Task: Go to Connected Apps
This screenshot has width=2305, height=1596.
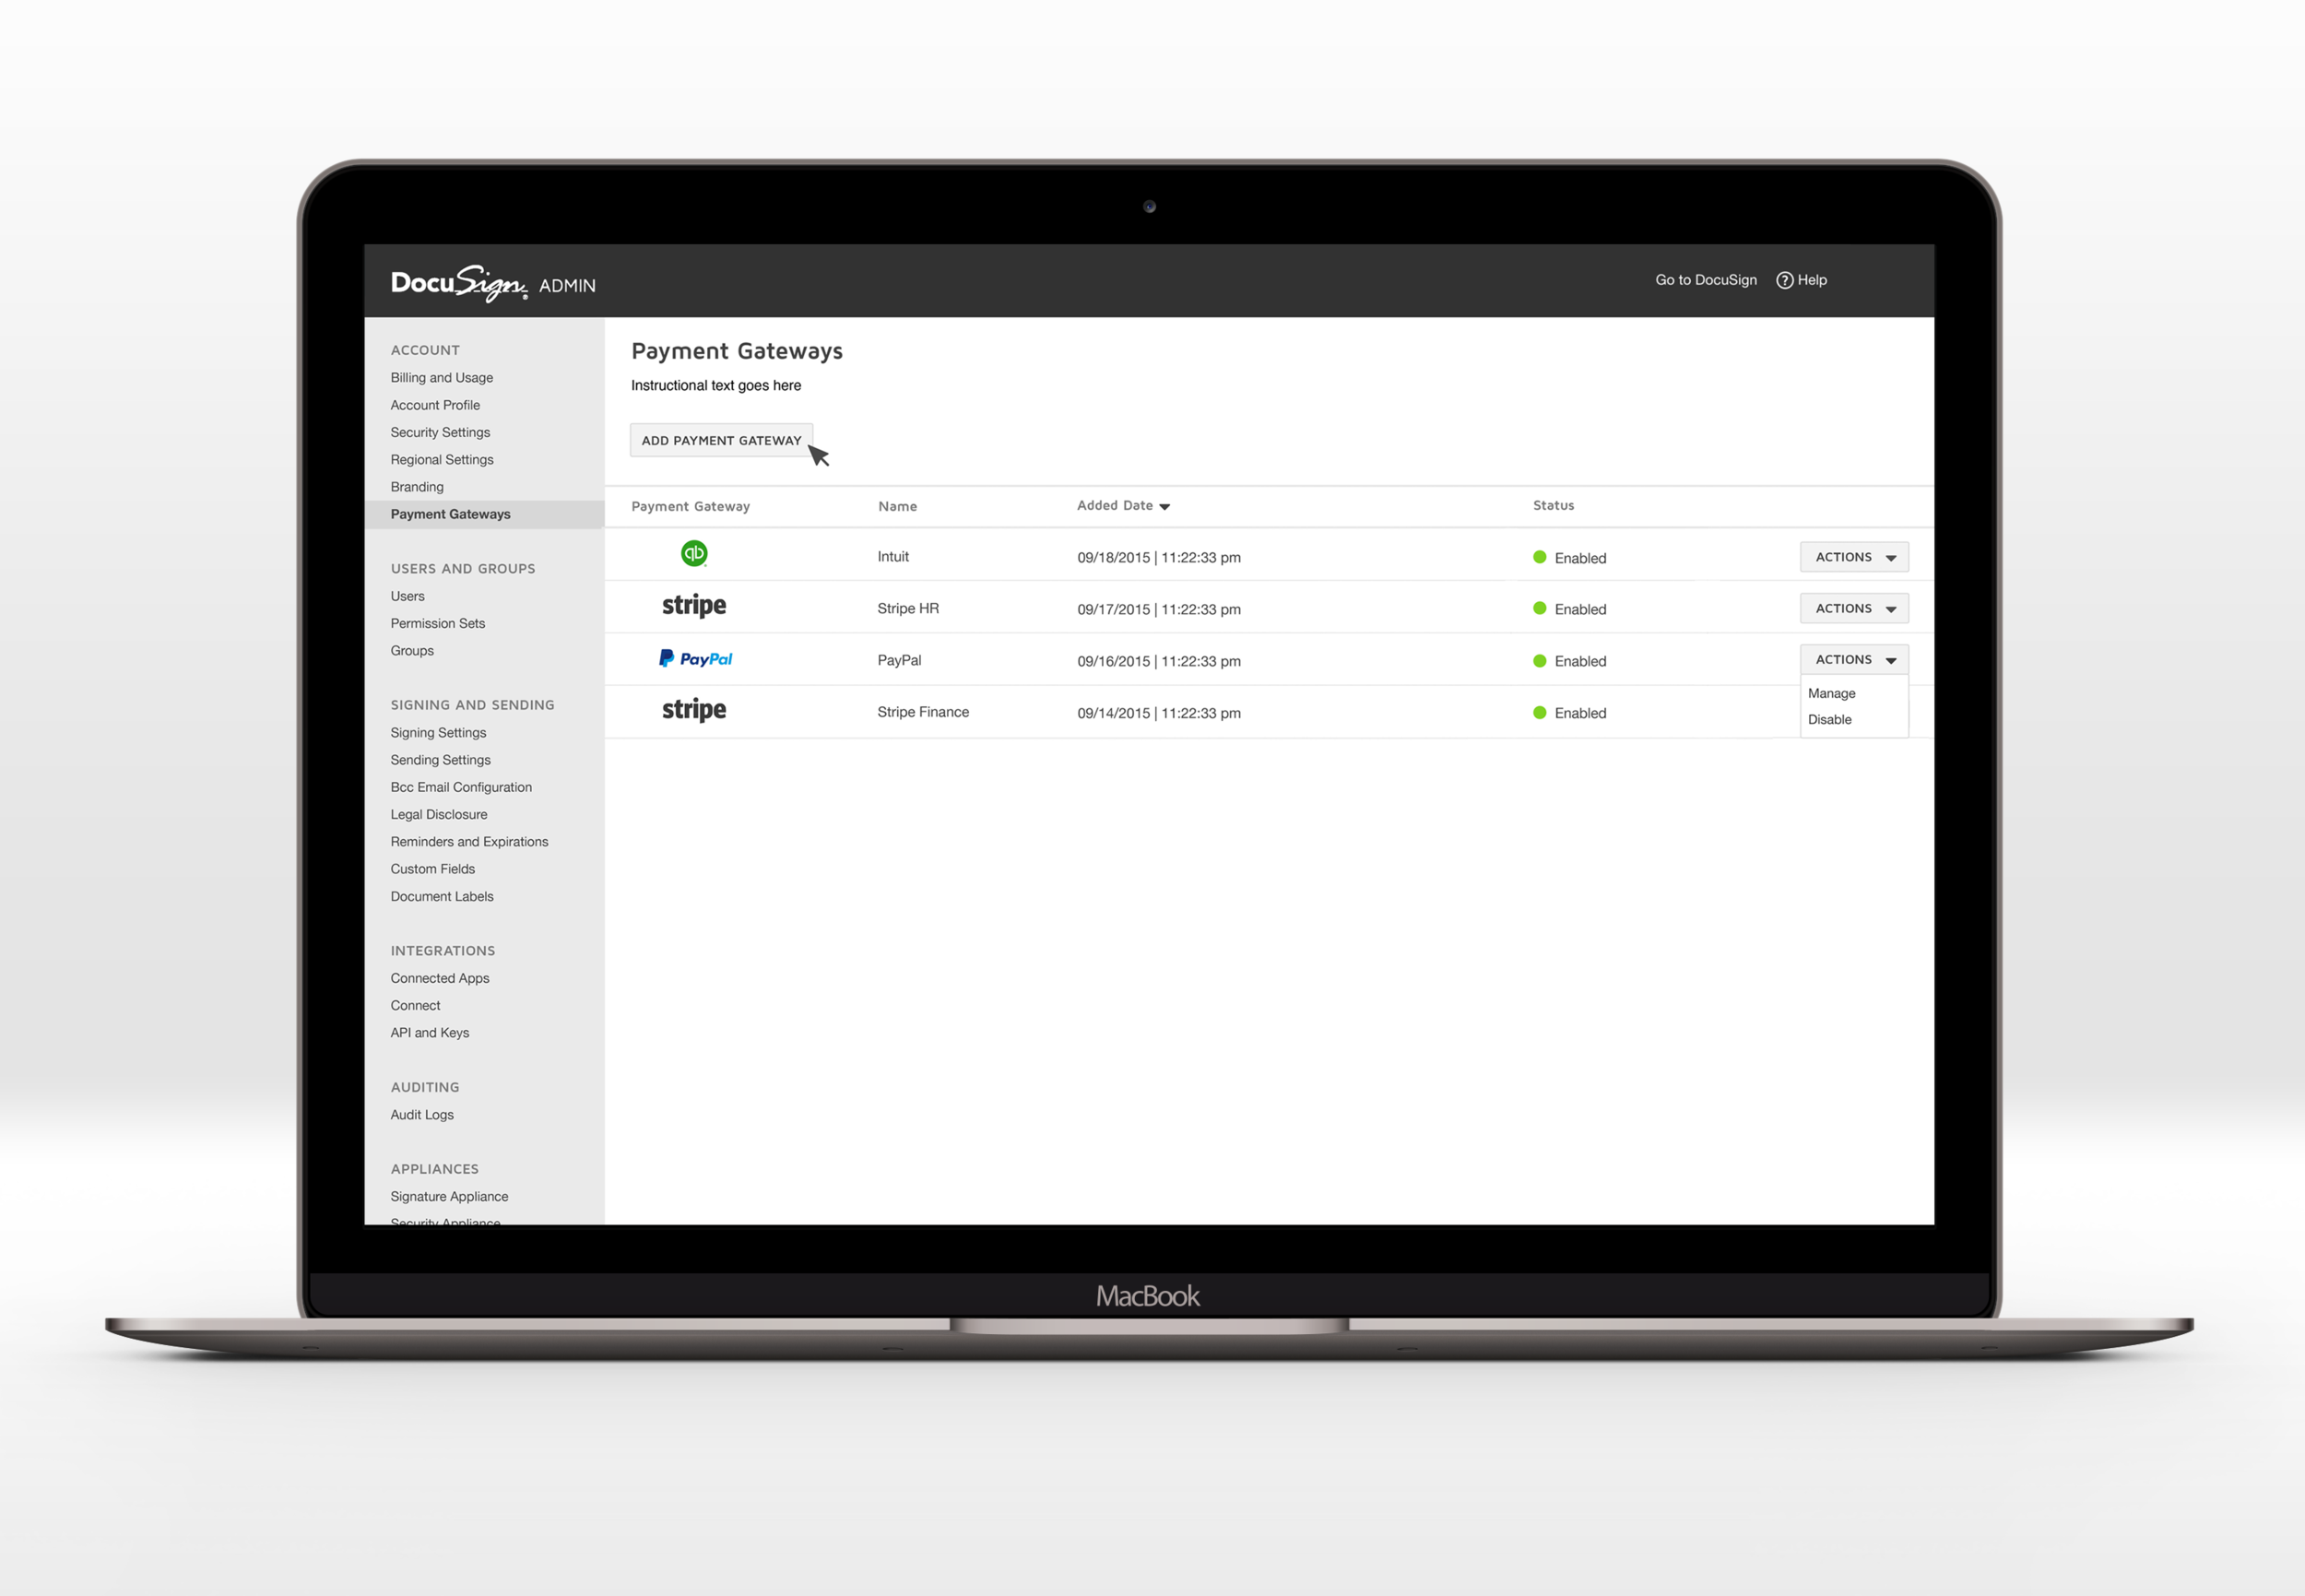Action: [x=440, y=978]
